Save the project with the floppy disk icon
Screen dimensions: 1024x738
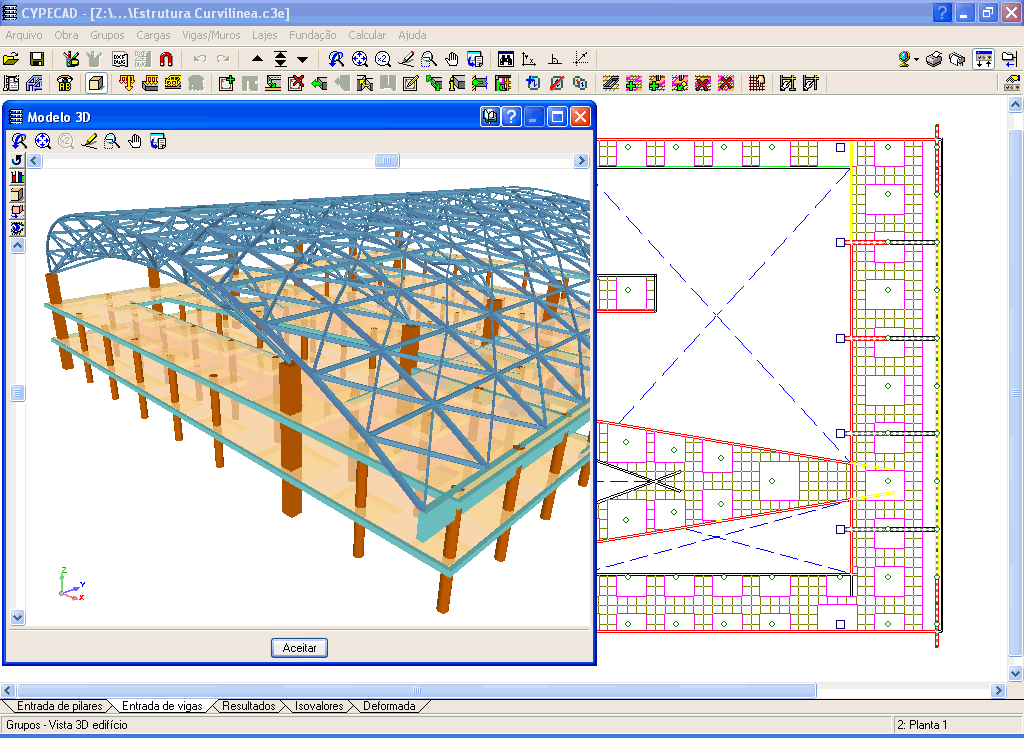(x=37, y=59)
